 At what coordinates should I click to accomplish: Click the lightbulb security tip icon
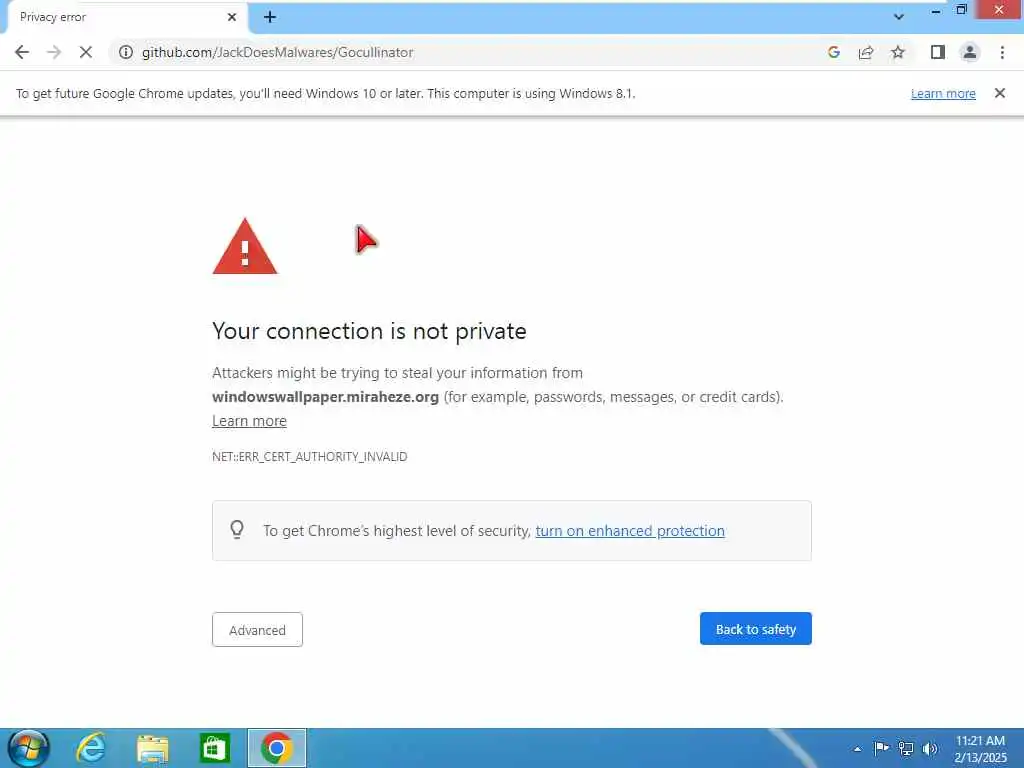coord(237,529)
